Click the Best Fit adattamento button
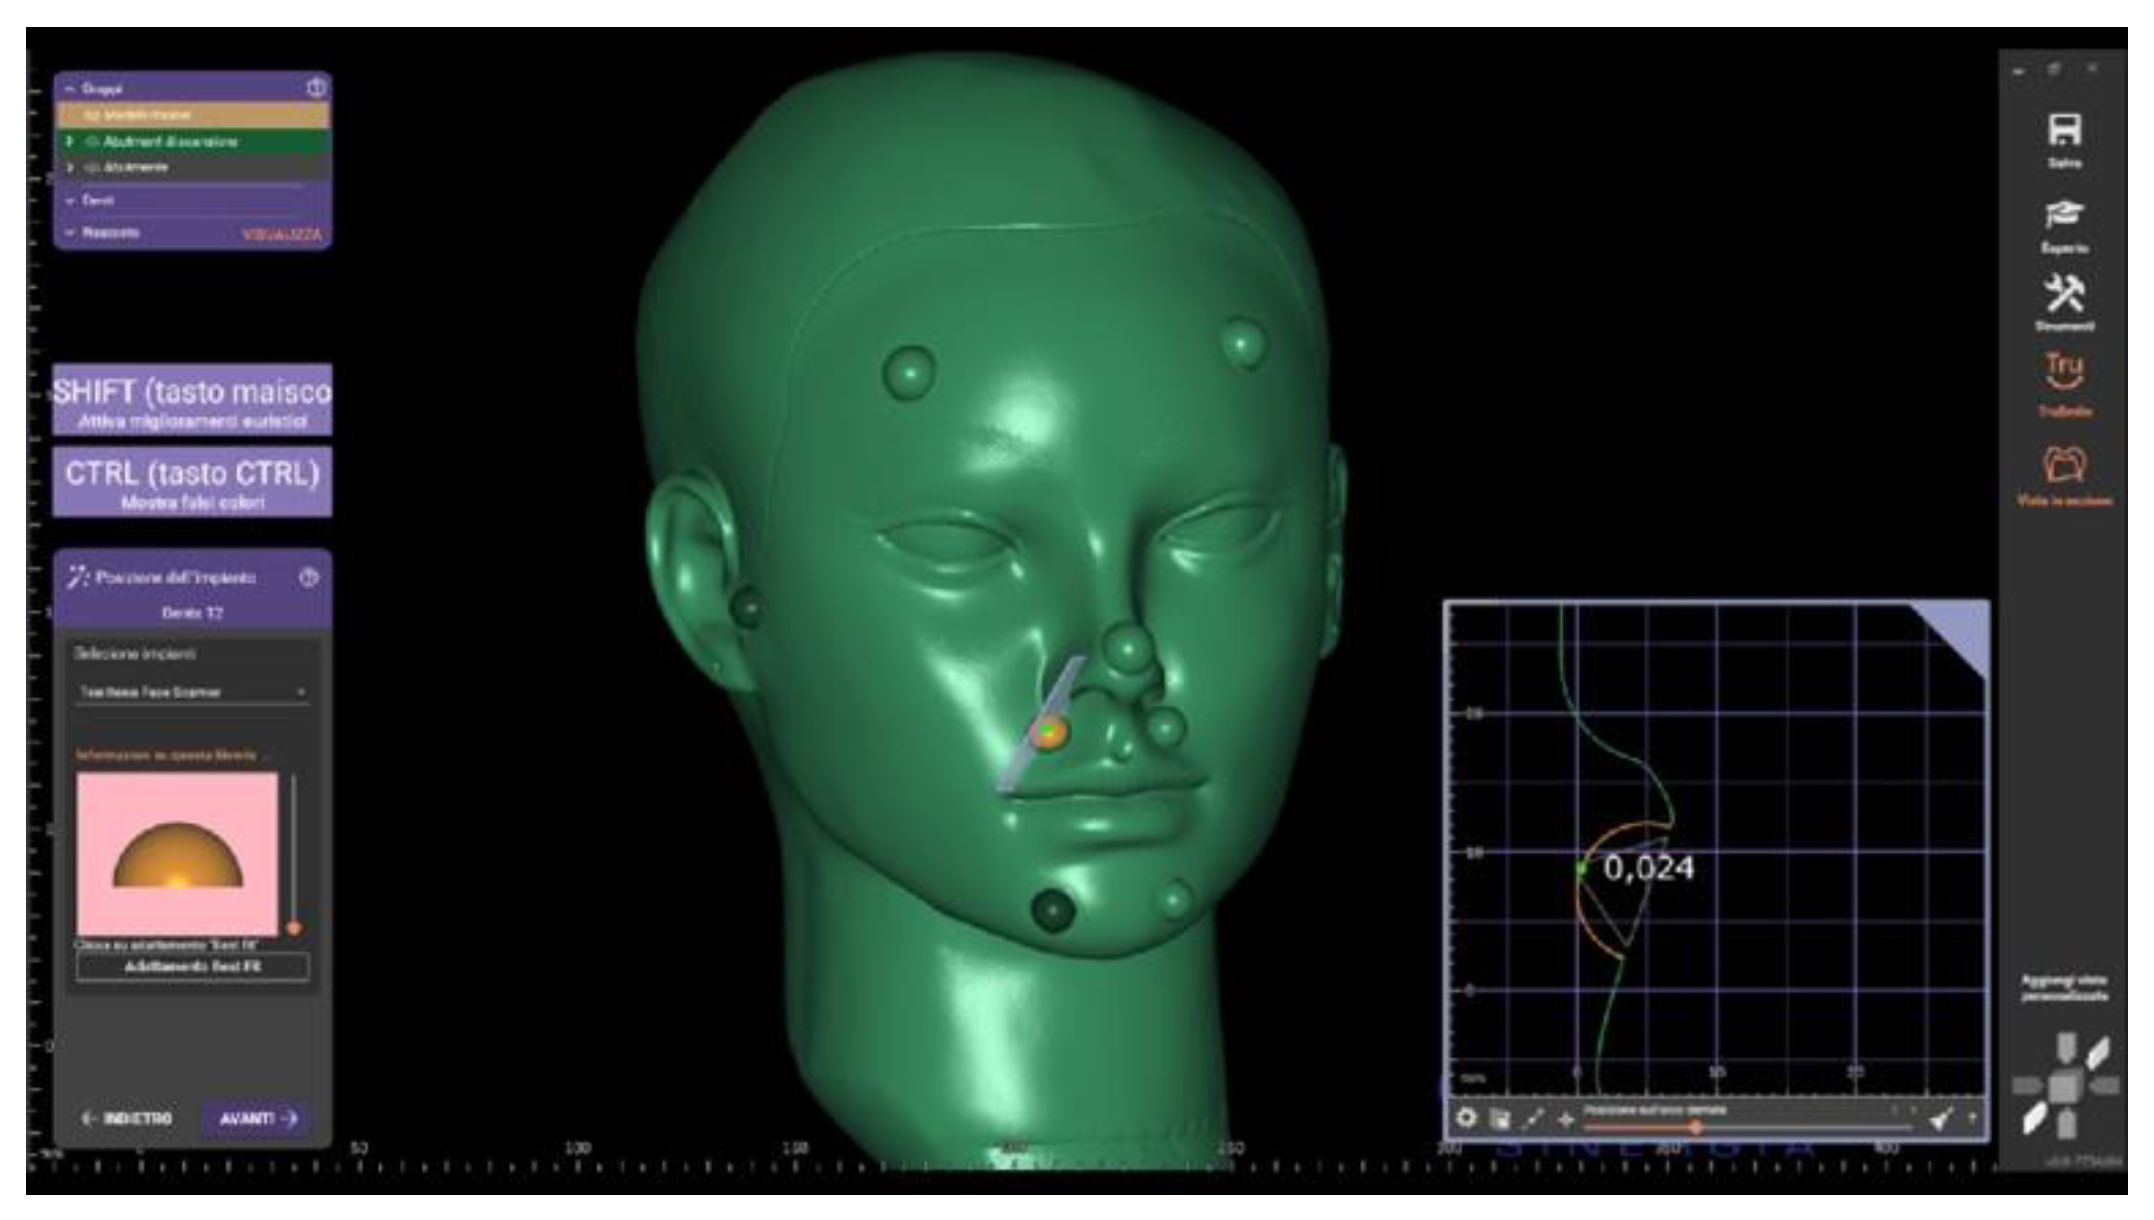2154x1220 pixels. click(x=192, y=967)
